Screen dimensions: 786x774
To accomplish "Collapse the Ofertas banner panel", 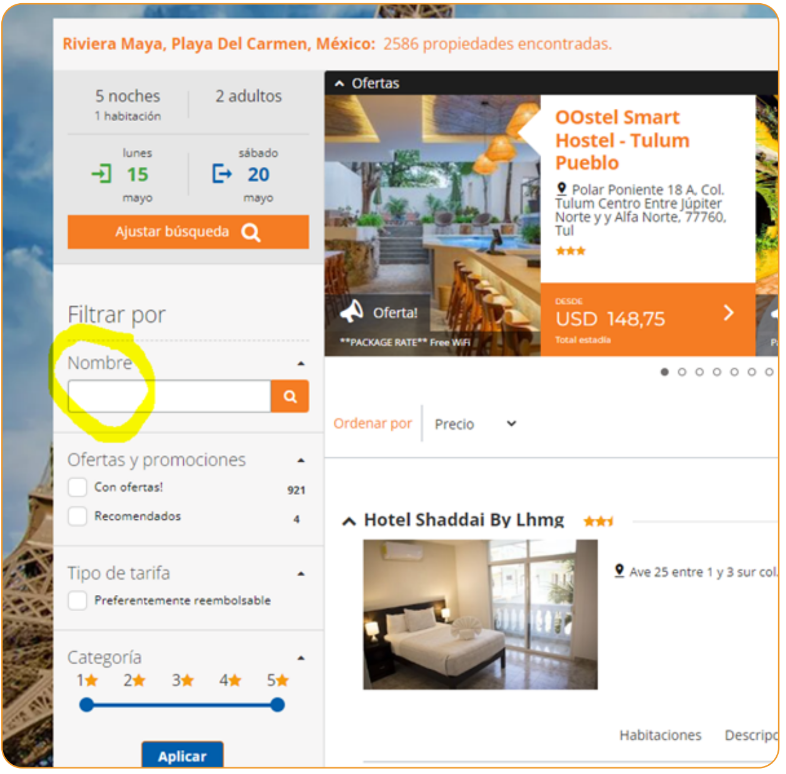I will tap(339, 84).
